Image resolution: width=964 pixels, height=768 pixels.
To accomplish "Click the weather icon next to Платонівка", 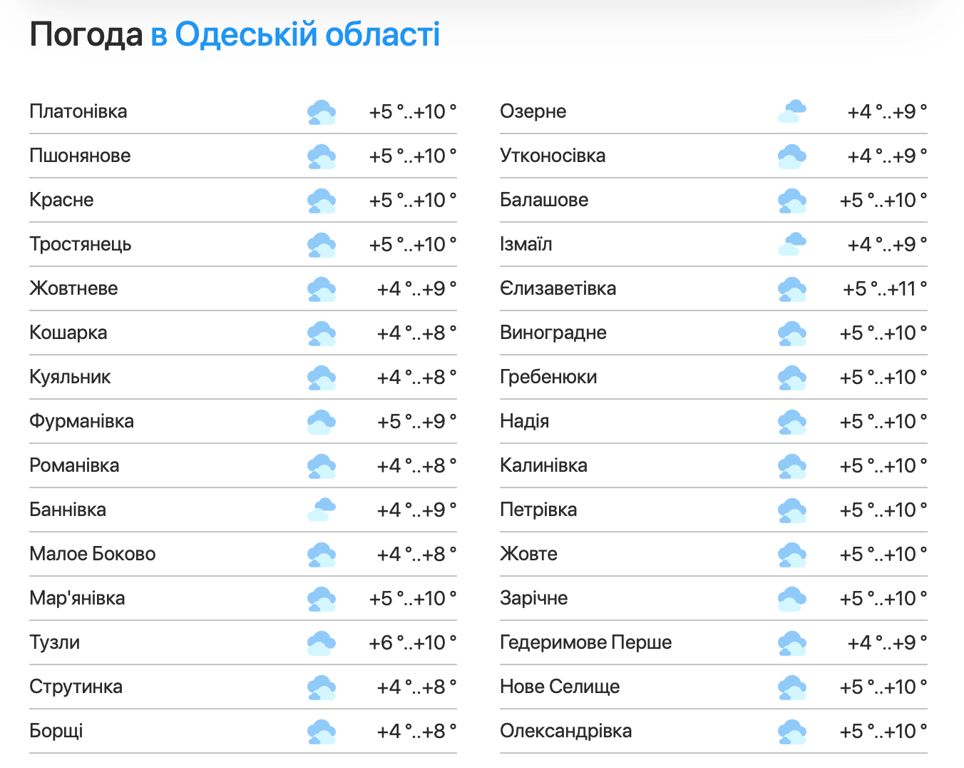I will point(321,112).
